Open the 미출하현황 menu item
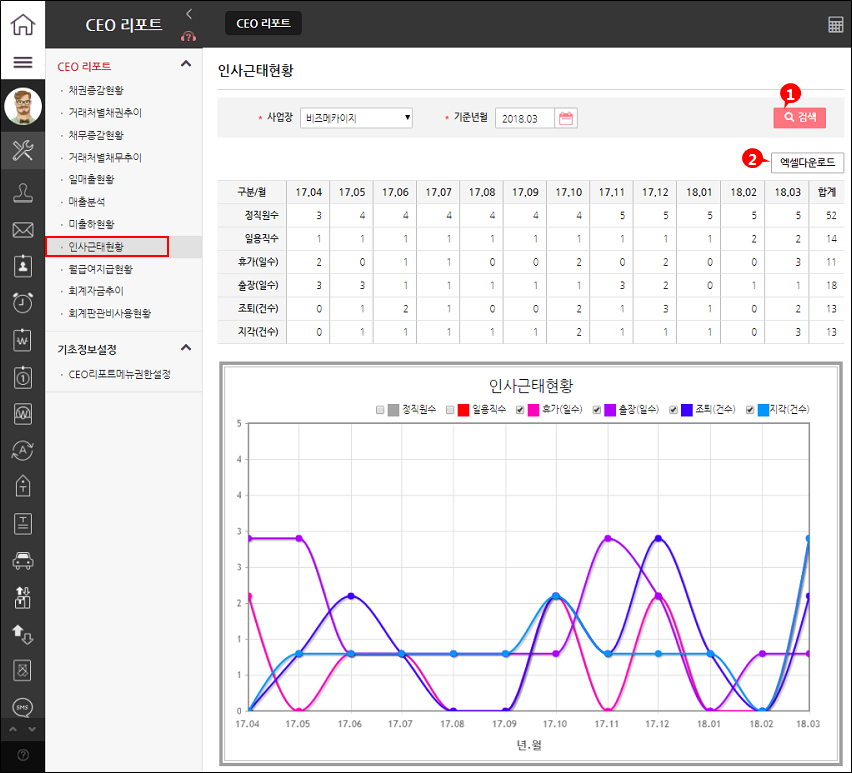 pyautogui.click(x=91, y=224)
